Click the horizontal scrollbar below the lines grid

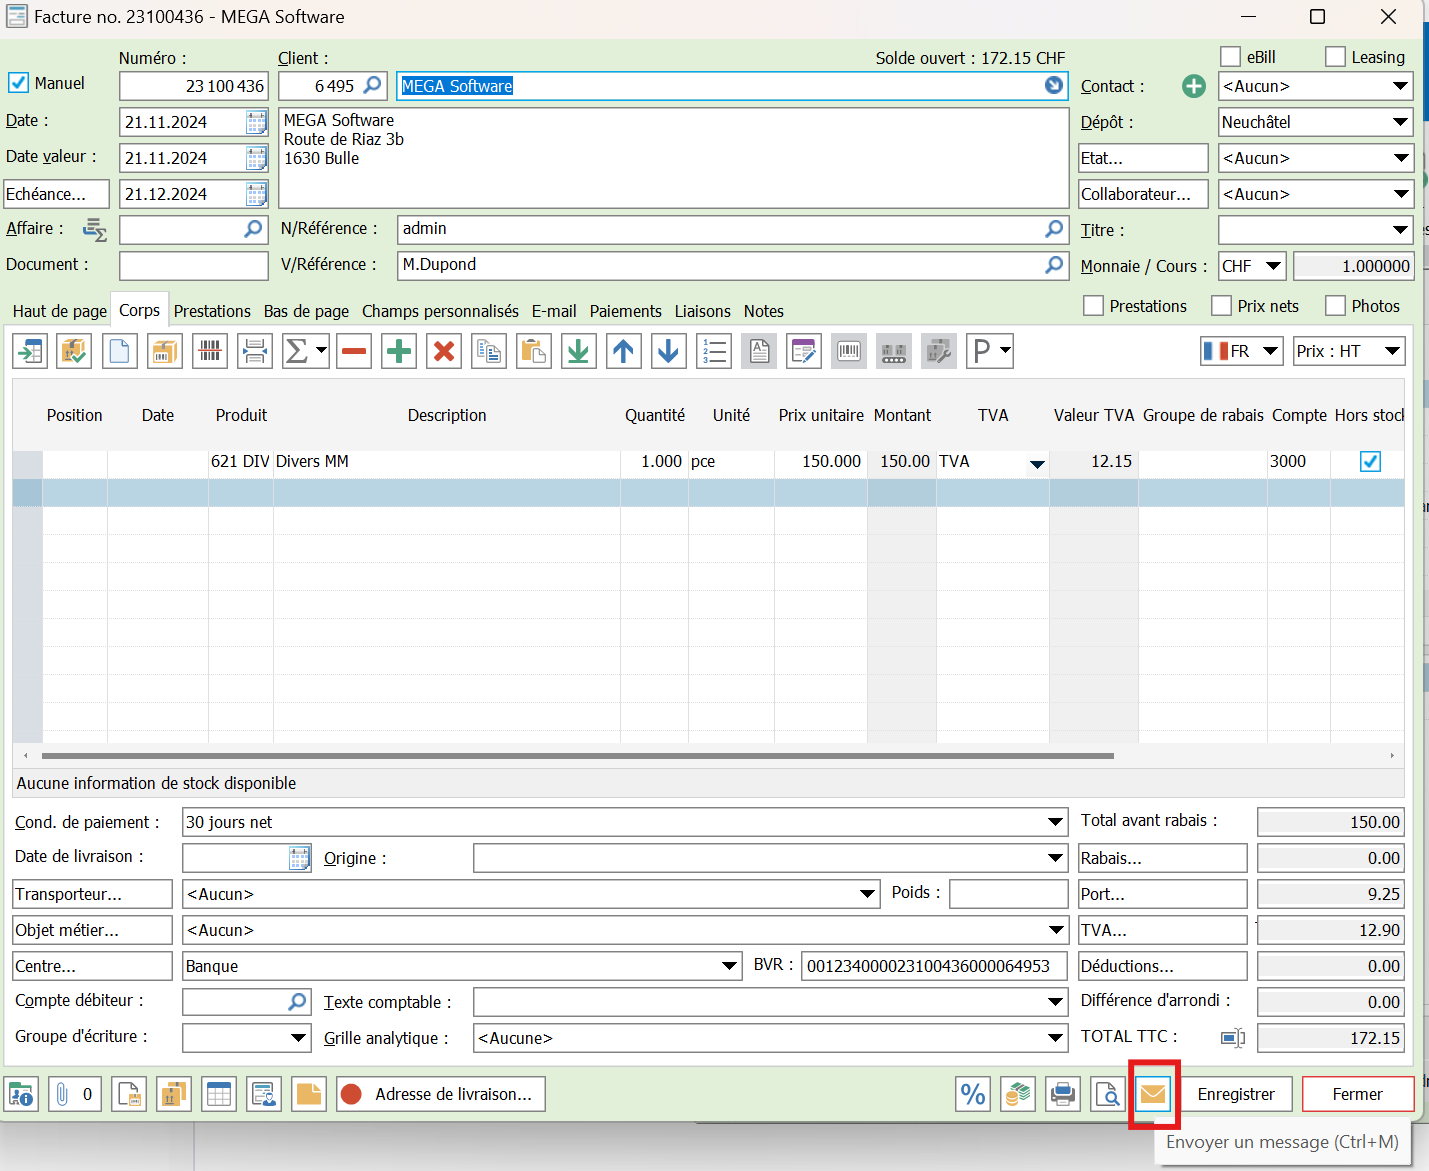578,756
